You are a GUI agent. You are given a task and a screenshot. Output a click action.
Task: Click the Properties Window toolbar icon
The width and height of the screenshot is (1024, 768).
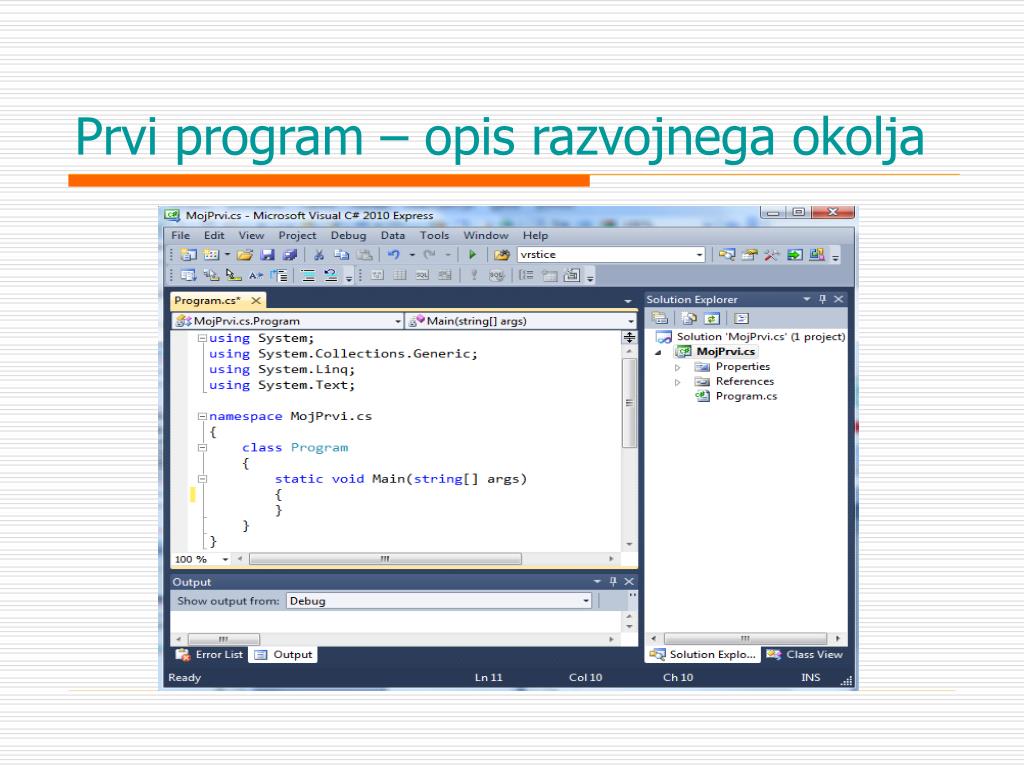749,255
